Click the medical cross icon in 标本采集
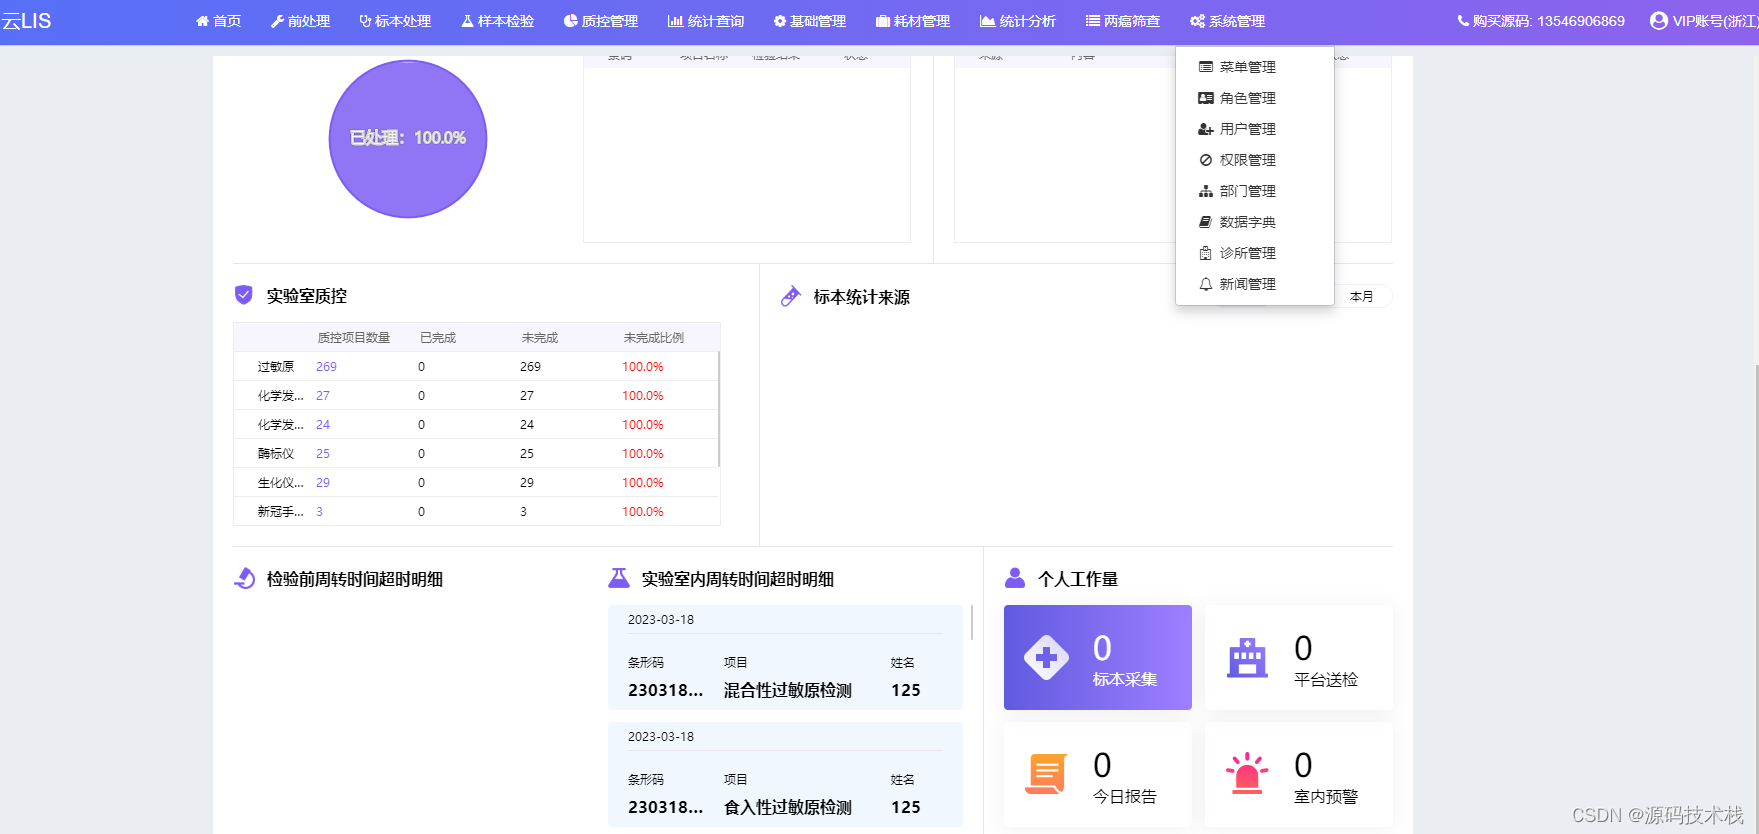This screenshot has height=834, width=1759. [x=1046, y=657]
